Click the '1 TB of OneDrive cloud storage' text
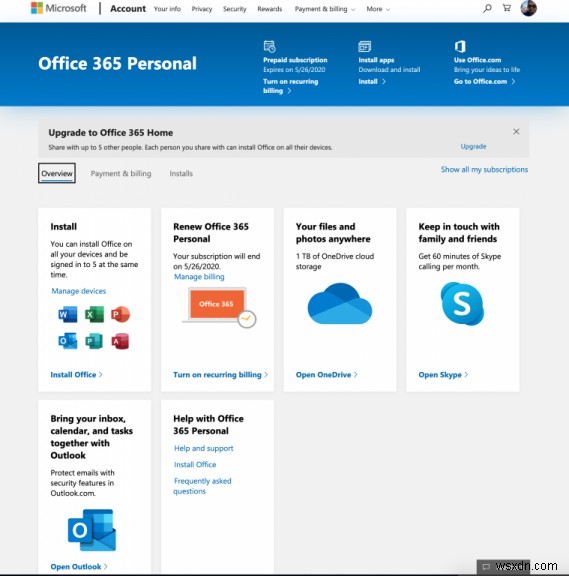Screen dimensions: 569x576 pyautogui.click(x=335, y=261)
